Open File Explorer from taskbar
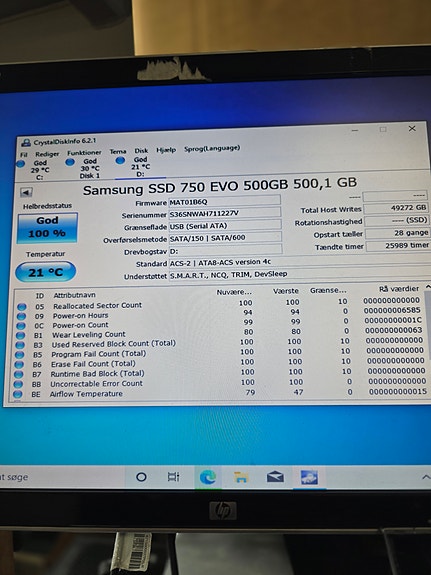431x575 pixels. click(241, 477)
